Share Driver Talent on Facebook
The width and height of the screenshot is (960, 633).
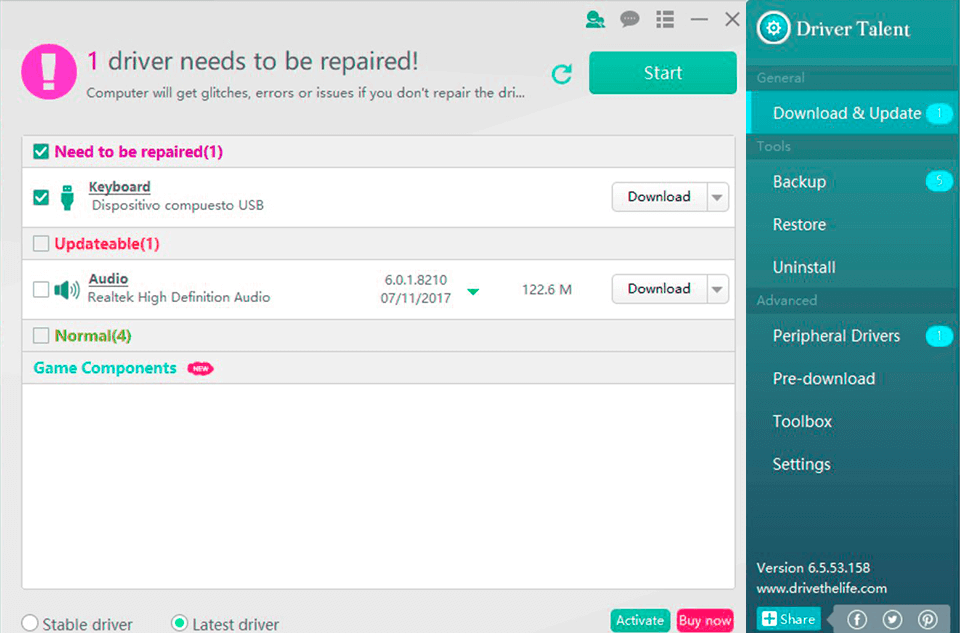[x=857, y=619]
